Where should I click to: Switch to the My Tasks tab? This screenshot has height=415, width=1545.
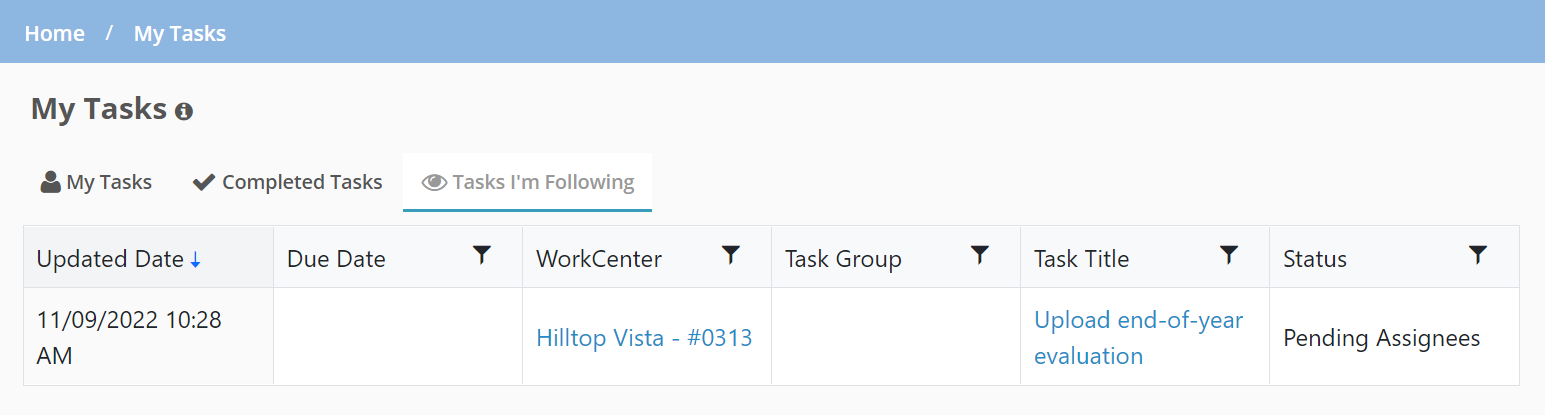tap(96, 182)
